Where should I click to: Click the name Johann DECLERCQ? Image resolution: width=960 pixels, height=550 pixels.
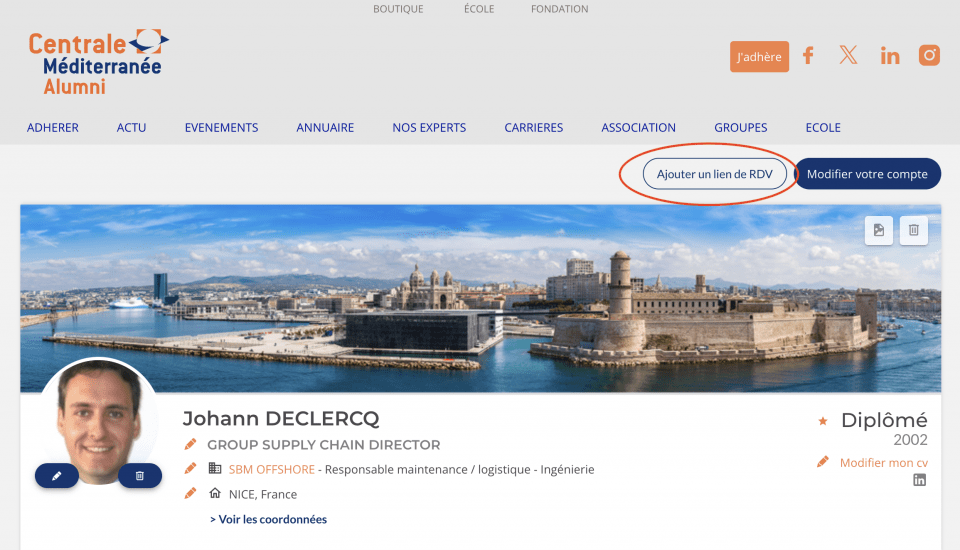pyautogui.click(x=281, y=419)
